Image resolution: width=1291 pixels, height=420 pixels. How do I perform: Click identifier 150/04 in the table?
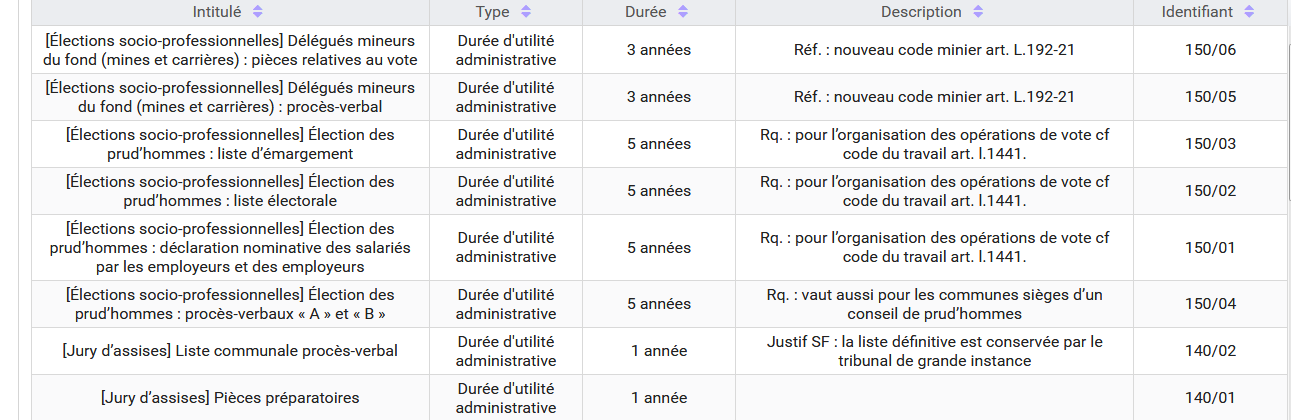(x=1210, y=304)
